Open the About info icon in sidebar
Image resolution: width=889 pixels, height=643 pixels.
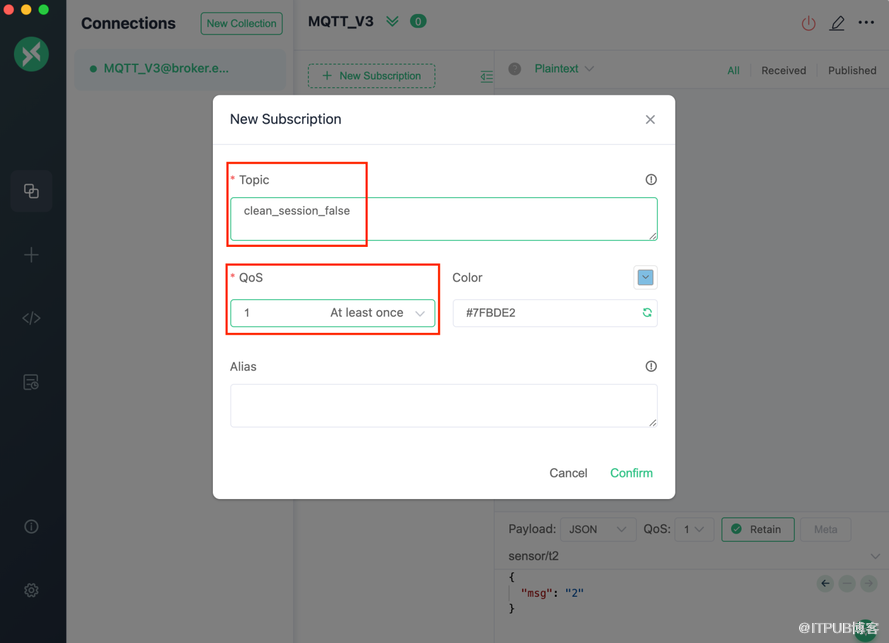point(31,526)
